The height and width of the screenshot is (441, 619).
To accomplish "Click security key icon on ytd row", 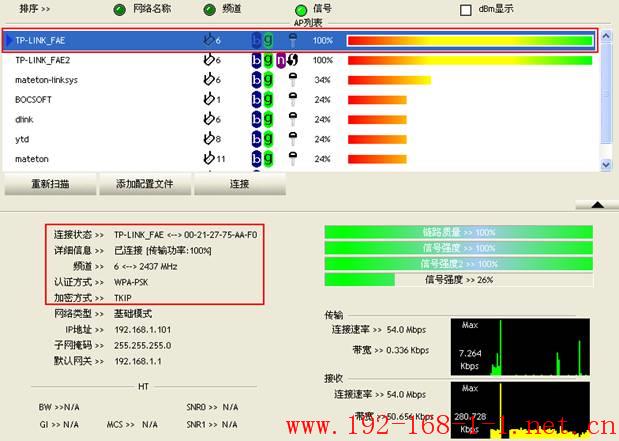I will (x=293, y=139).
